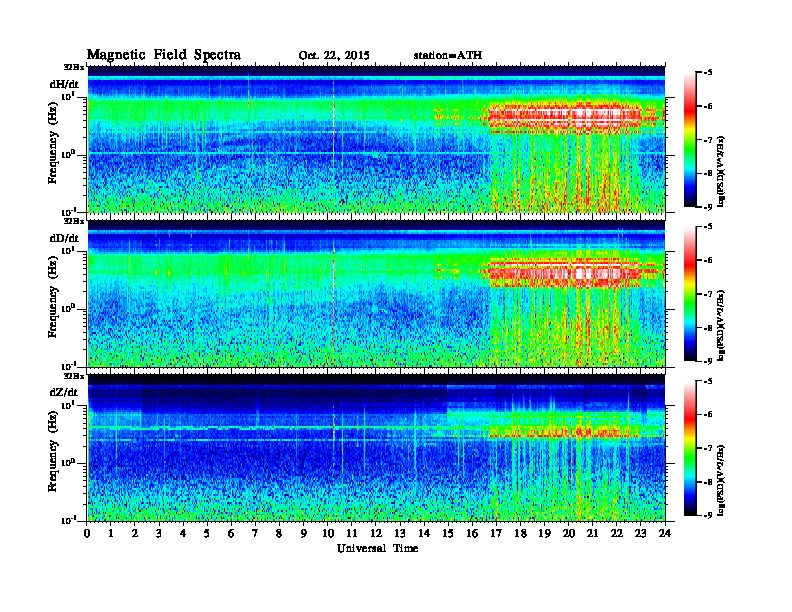Click hour "11" on the Universal Time axis

point(352,533)
